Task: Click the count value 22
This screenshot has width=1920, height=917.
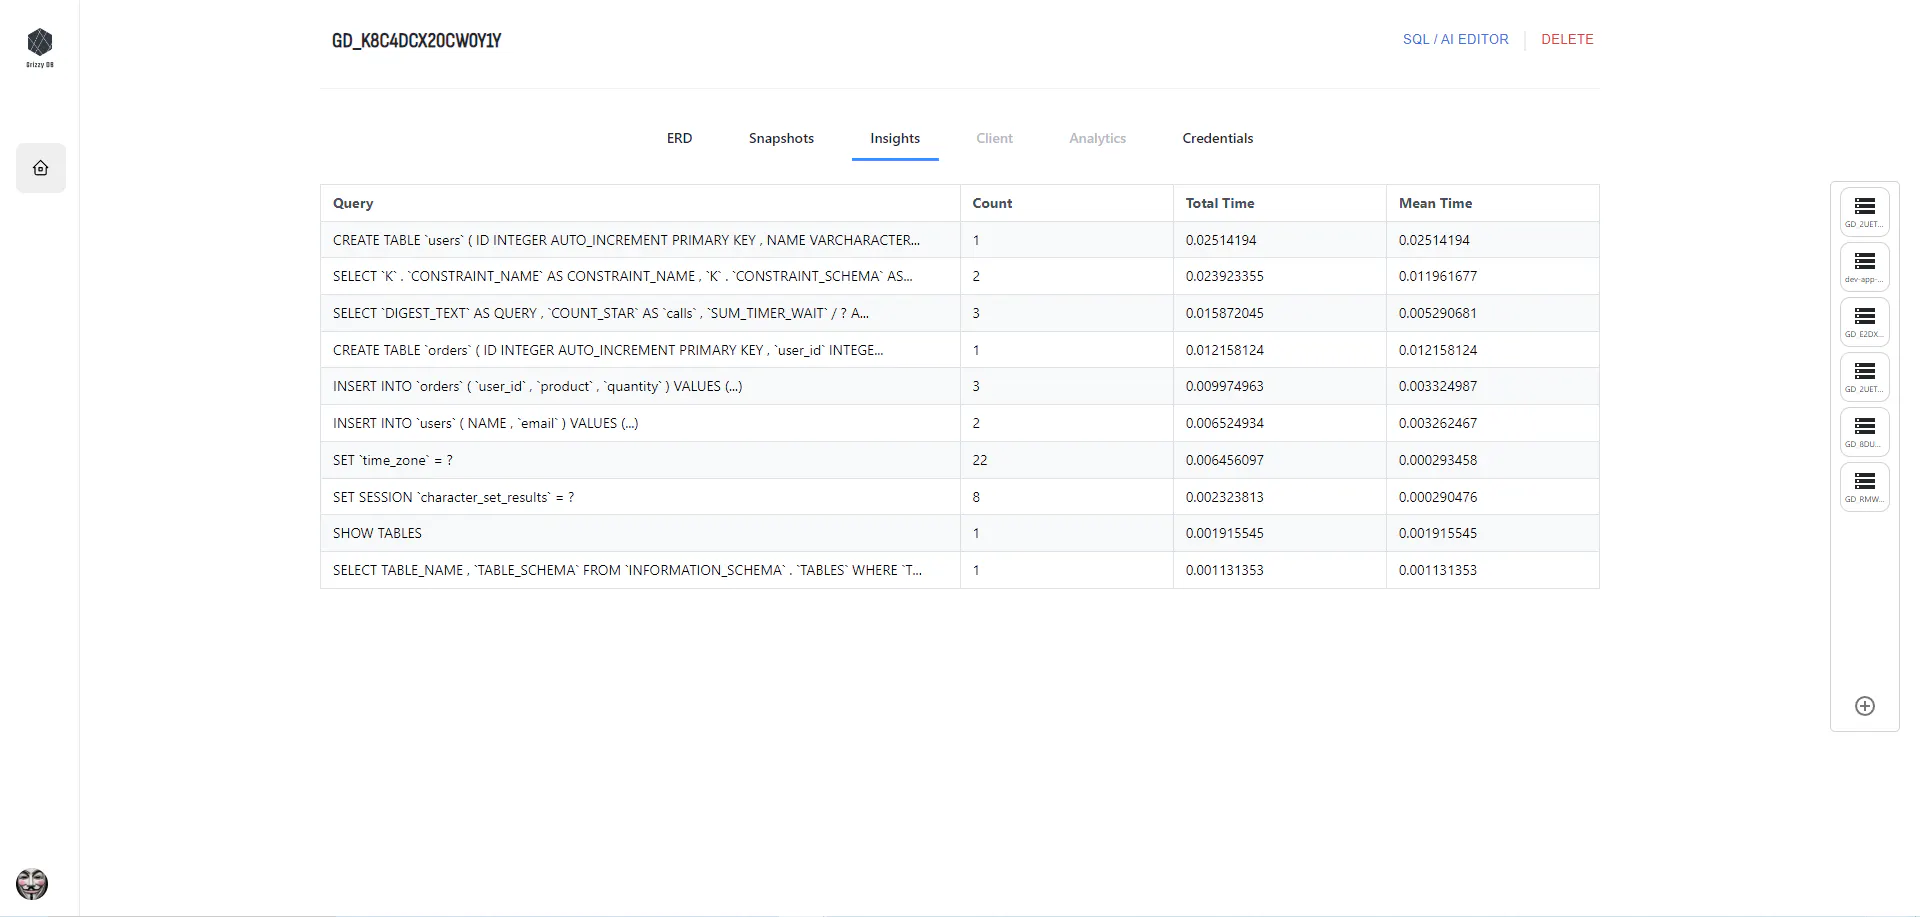Action: 980,460
